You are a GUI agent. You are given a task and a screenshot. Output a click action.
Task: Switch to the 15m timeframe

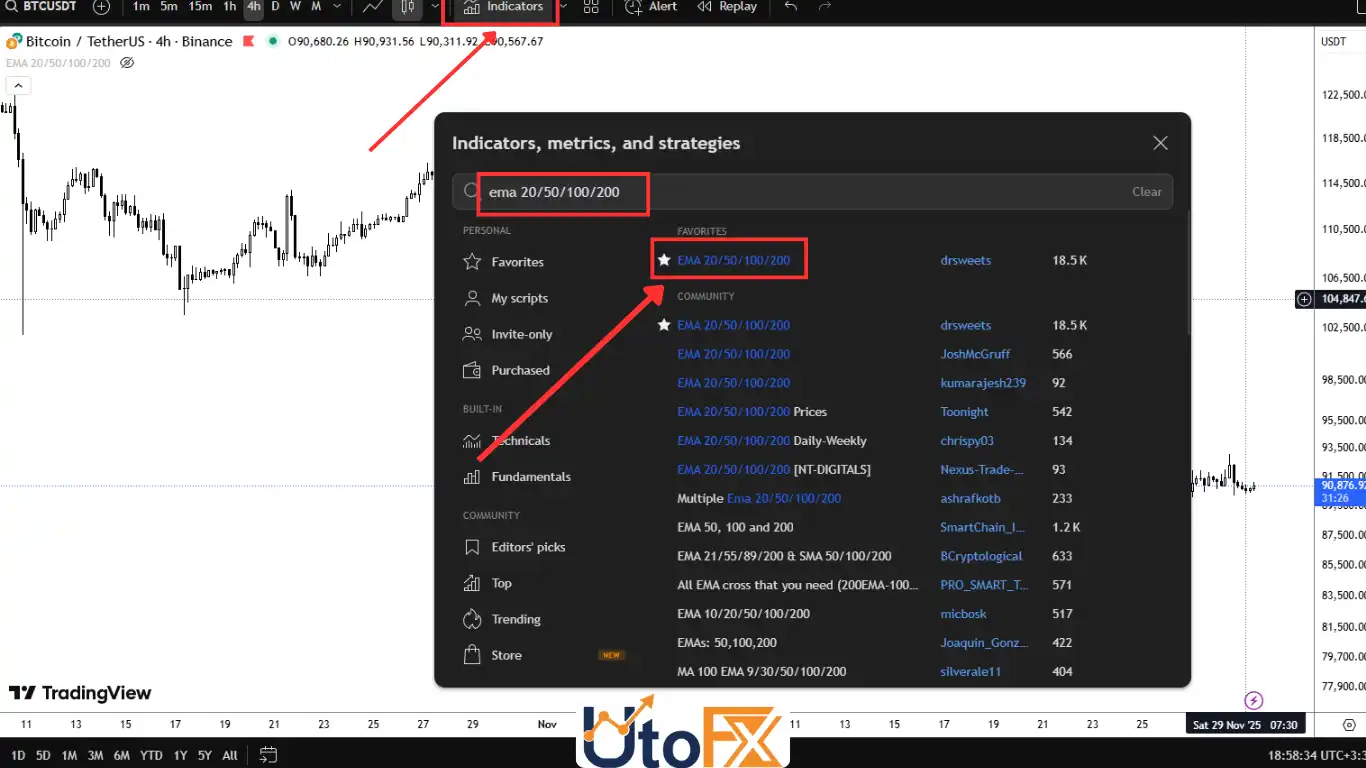point(200,7)
